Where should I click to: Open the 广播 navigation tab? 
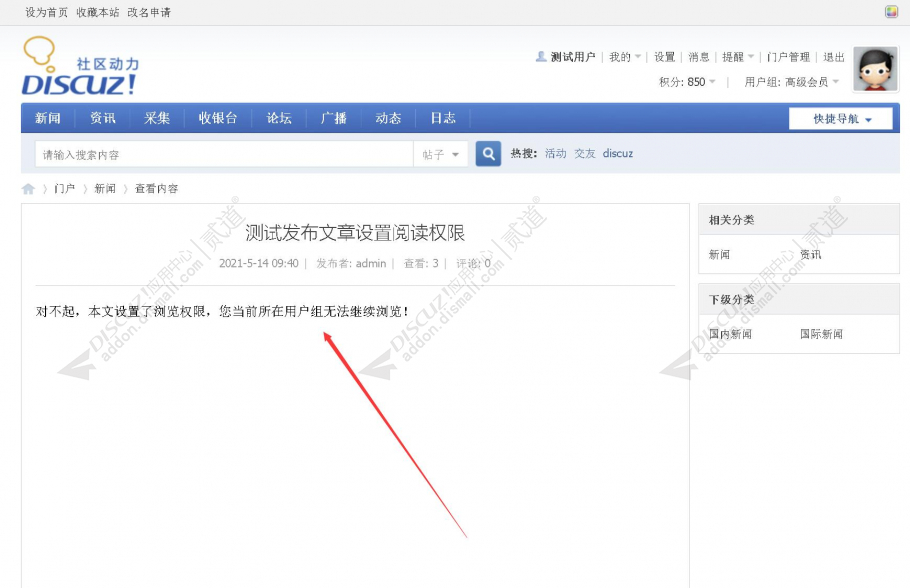coord(334,118)
